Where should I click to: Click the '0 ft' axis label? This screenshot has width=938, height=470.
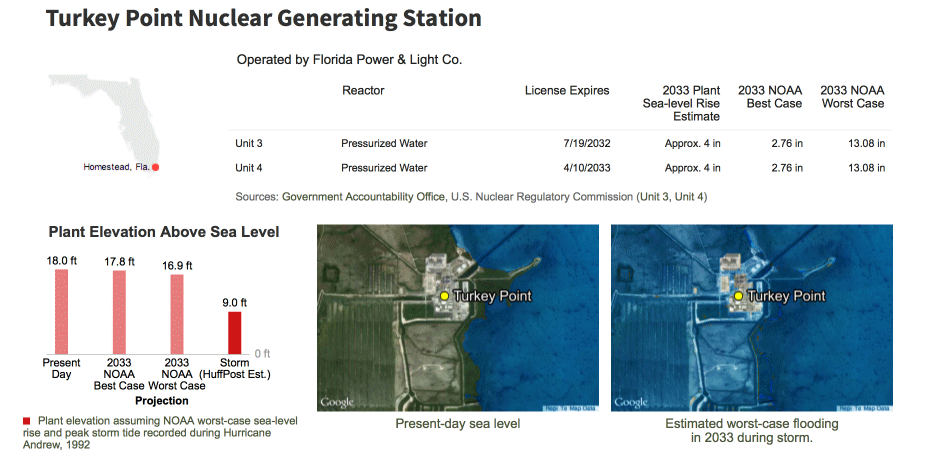click(x=263, y=354)
